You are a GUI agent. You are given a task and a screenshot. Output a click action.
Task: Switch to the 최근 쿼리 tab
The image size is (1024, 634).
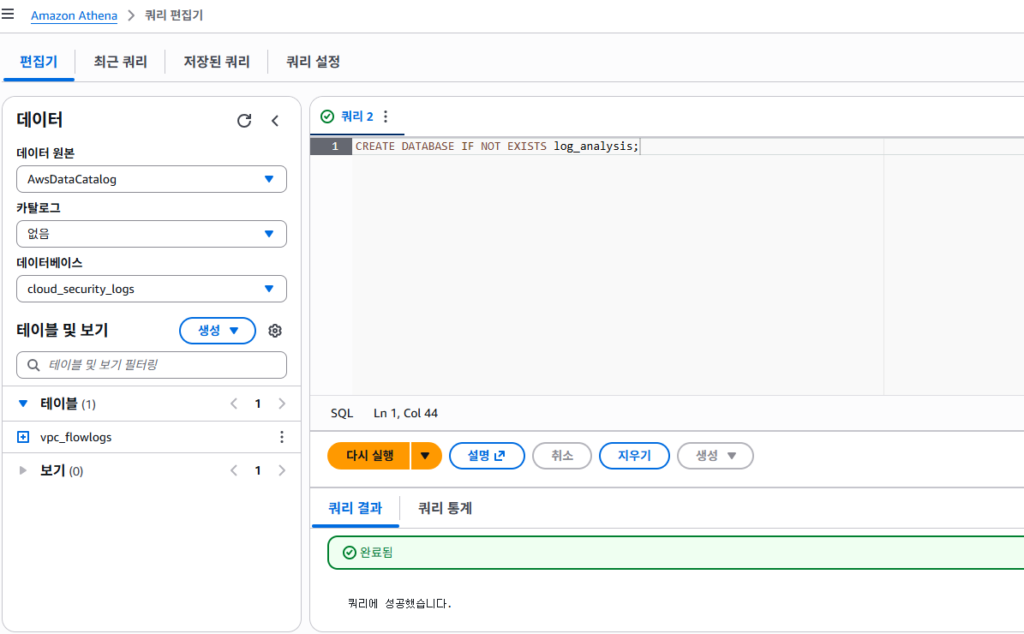click(x=120, y=62)
